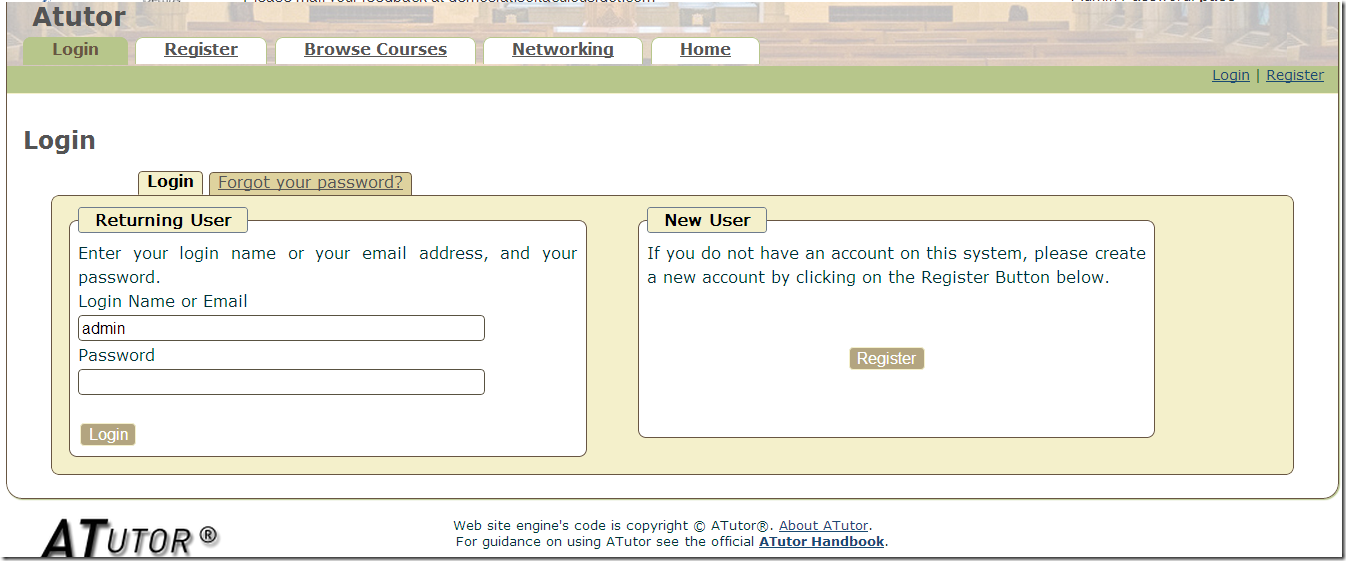Click the Register link in the green bar

[1294, 75]
